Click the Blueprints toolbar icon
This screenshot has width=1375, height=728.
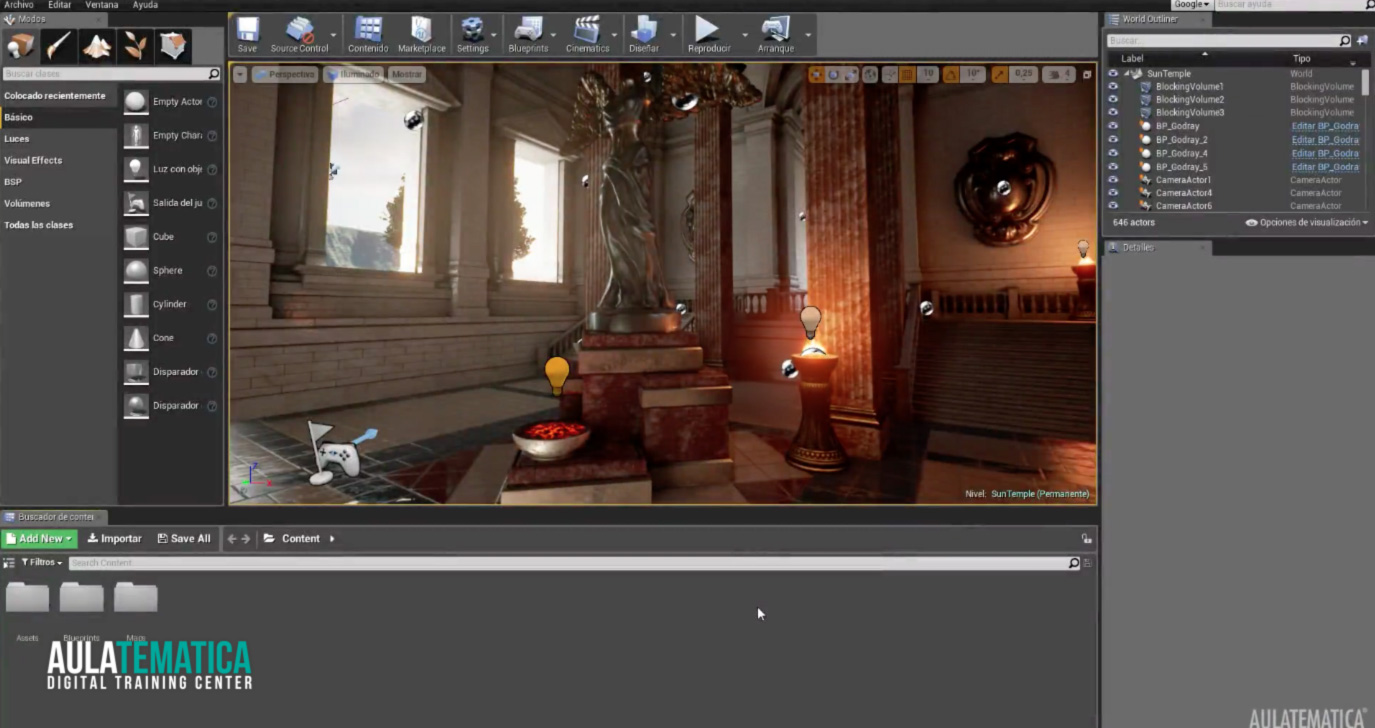click(x=528, y=35)
